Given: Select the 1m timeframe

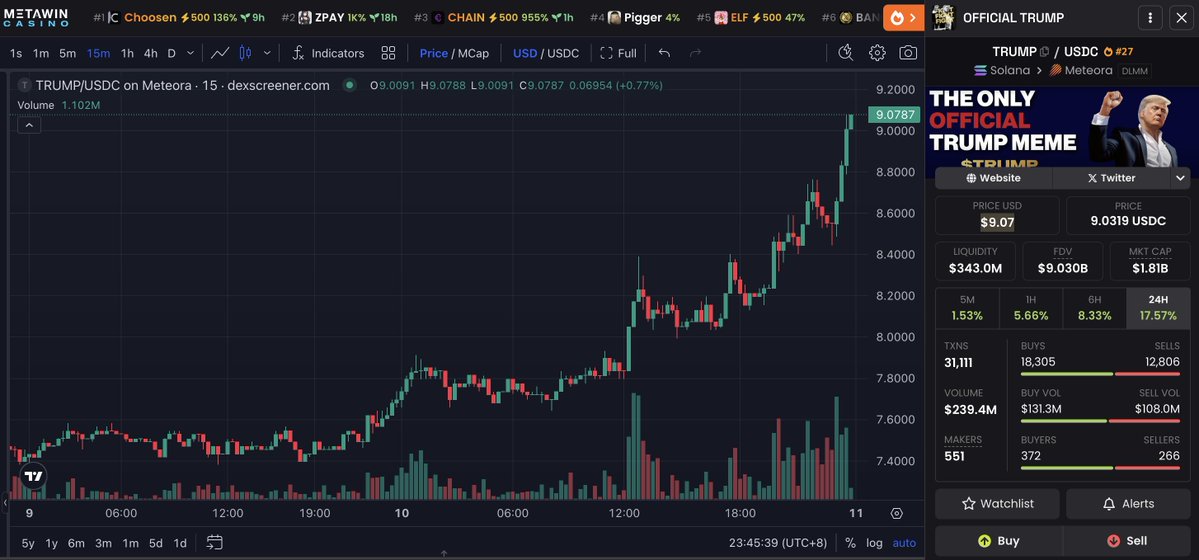Looking at the screenshot, I should click(x=41, y=53).
